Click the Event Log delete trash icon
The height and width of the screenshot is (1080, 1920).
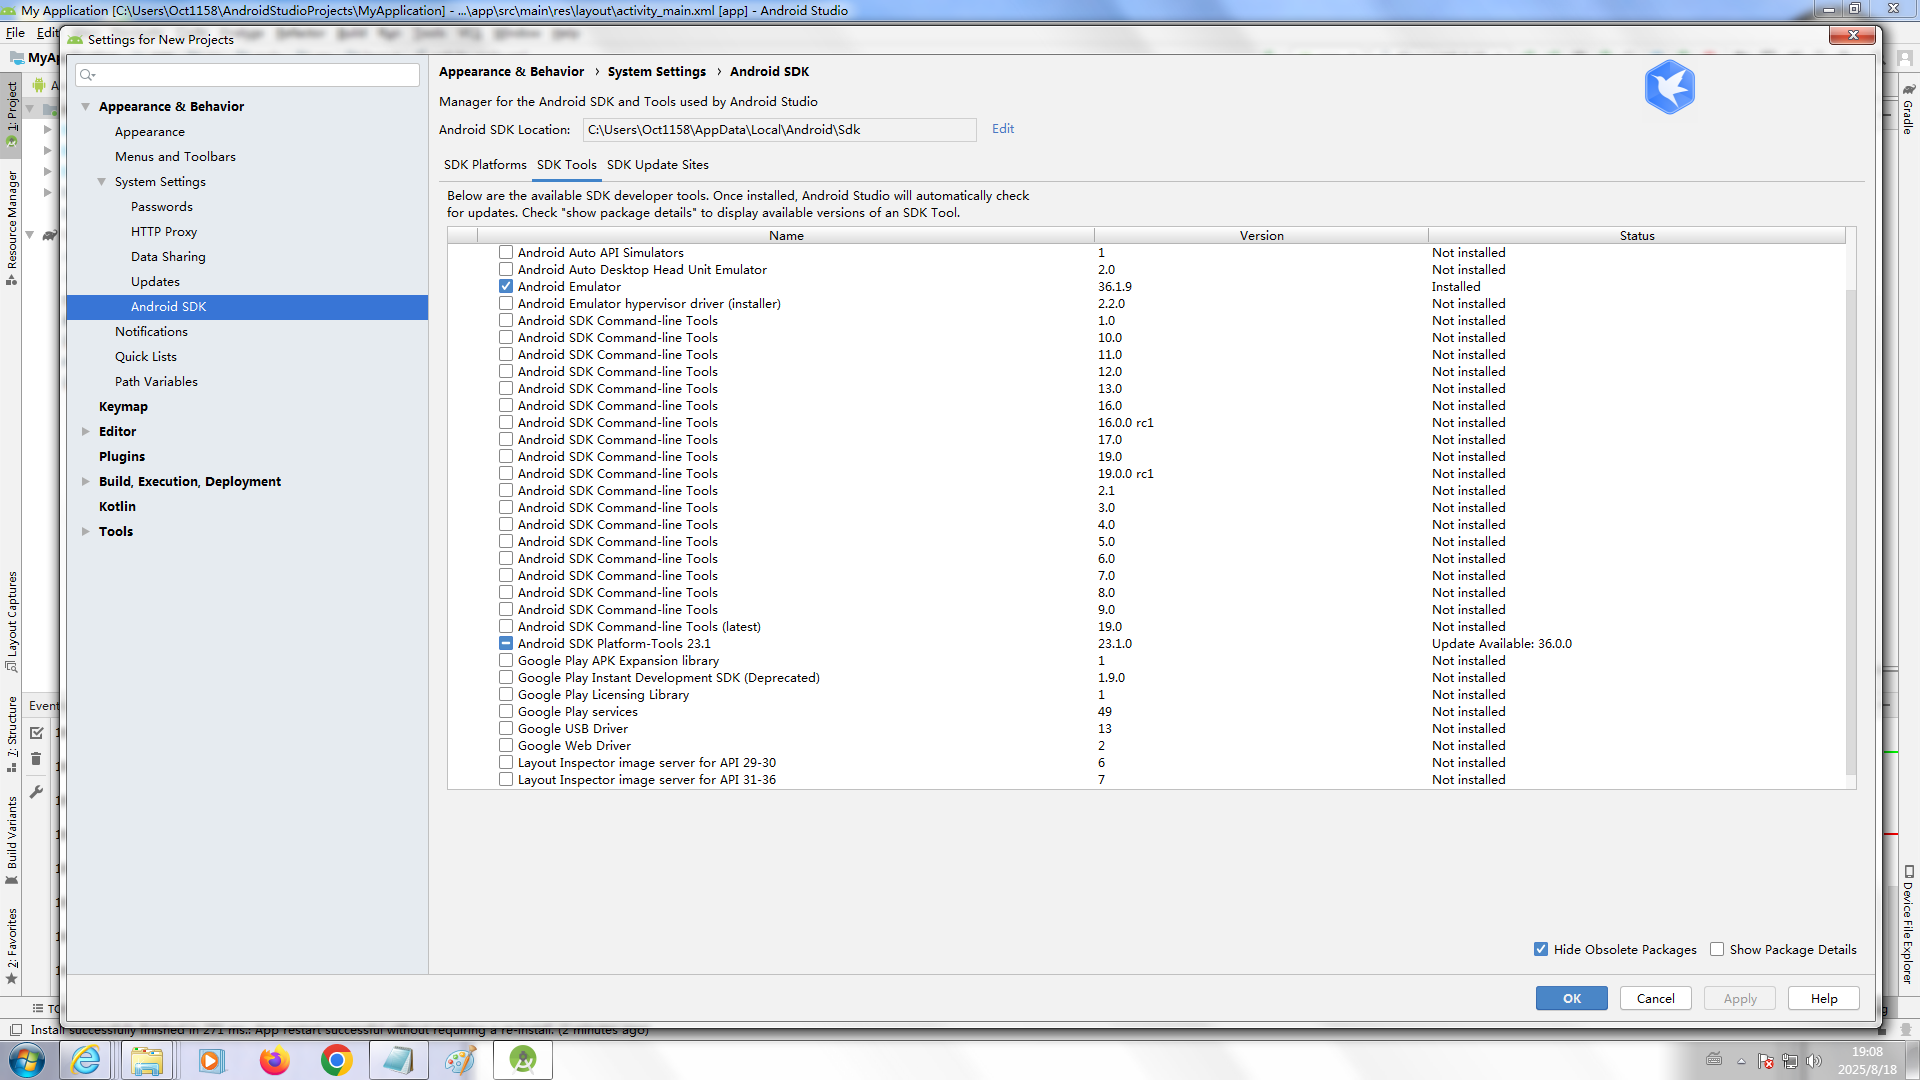(x=36, y=759)
